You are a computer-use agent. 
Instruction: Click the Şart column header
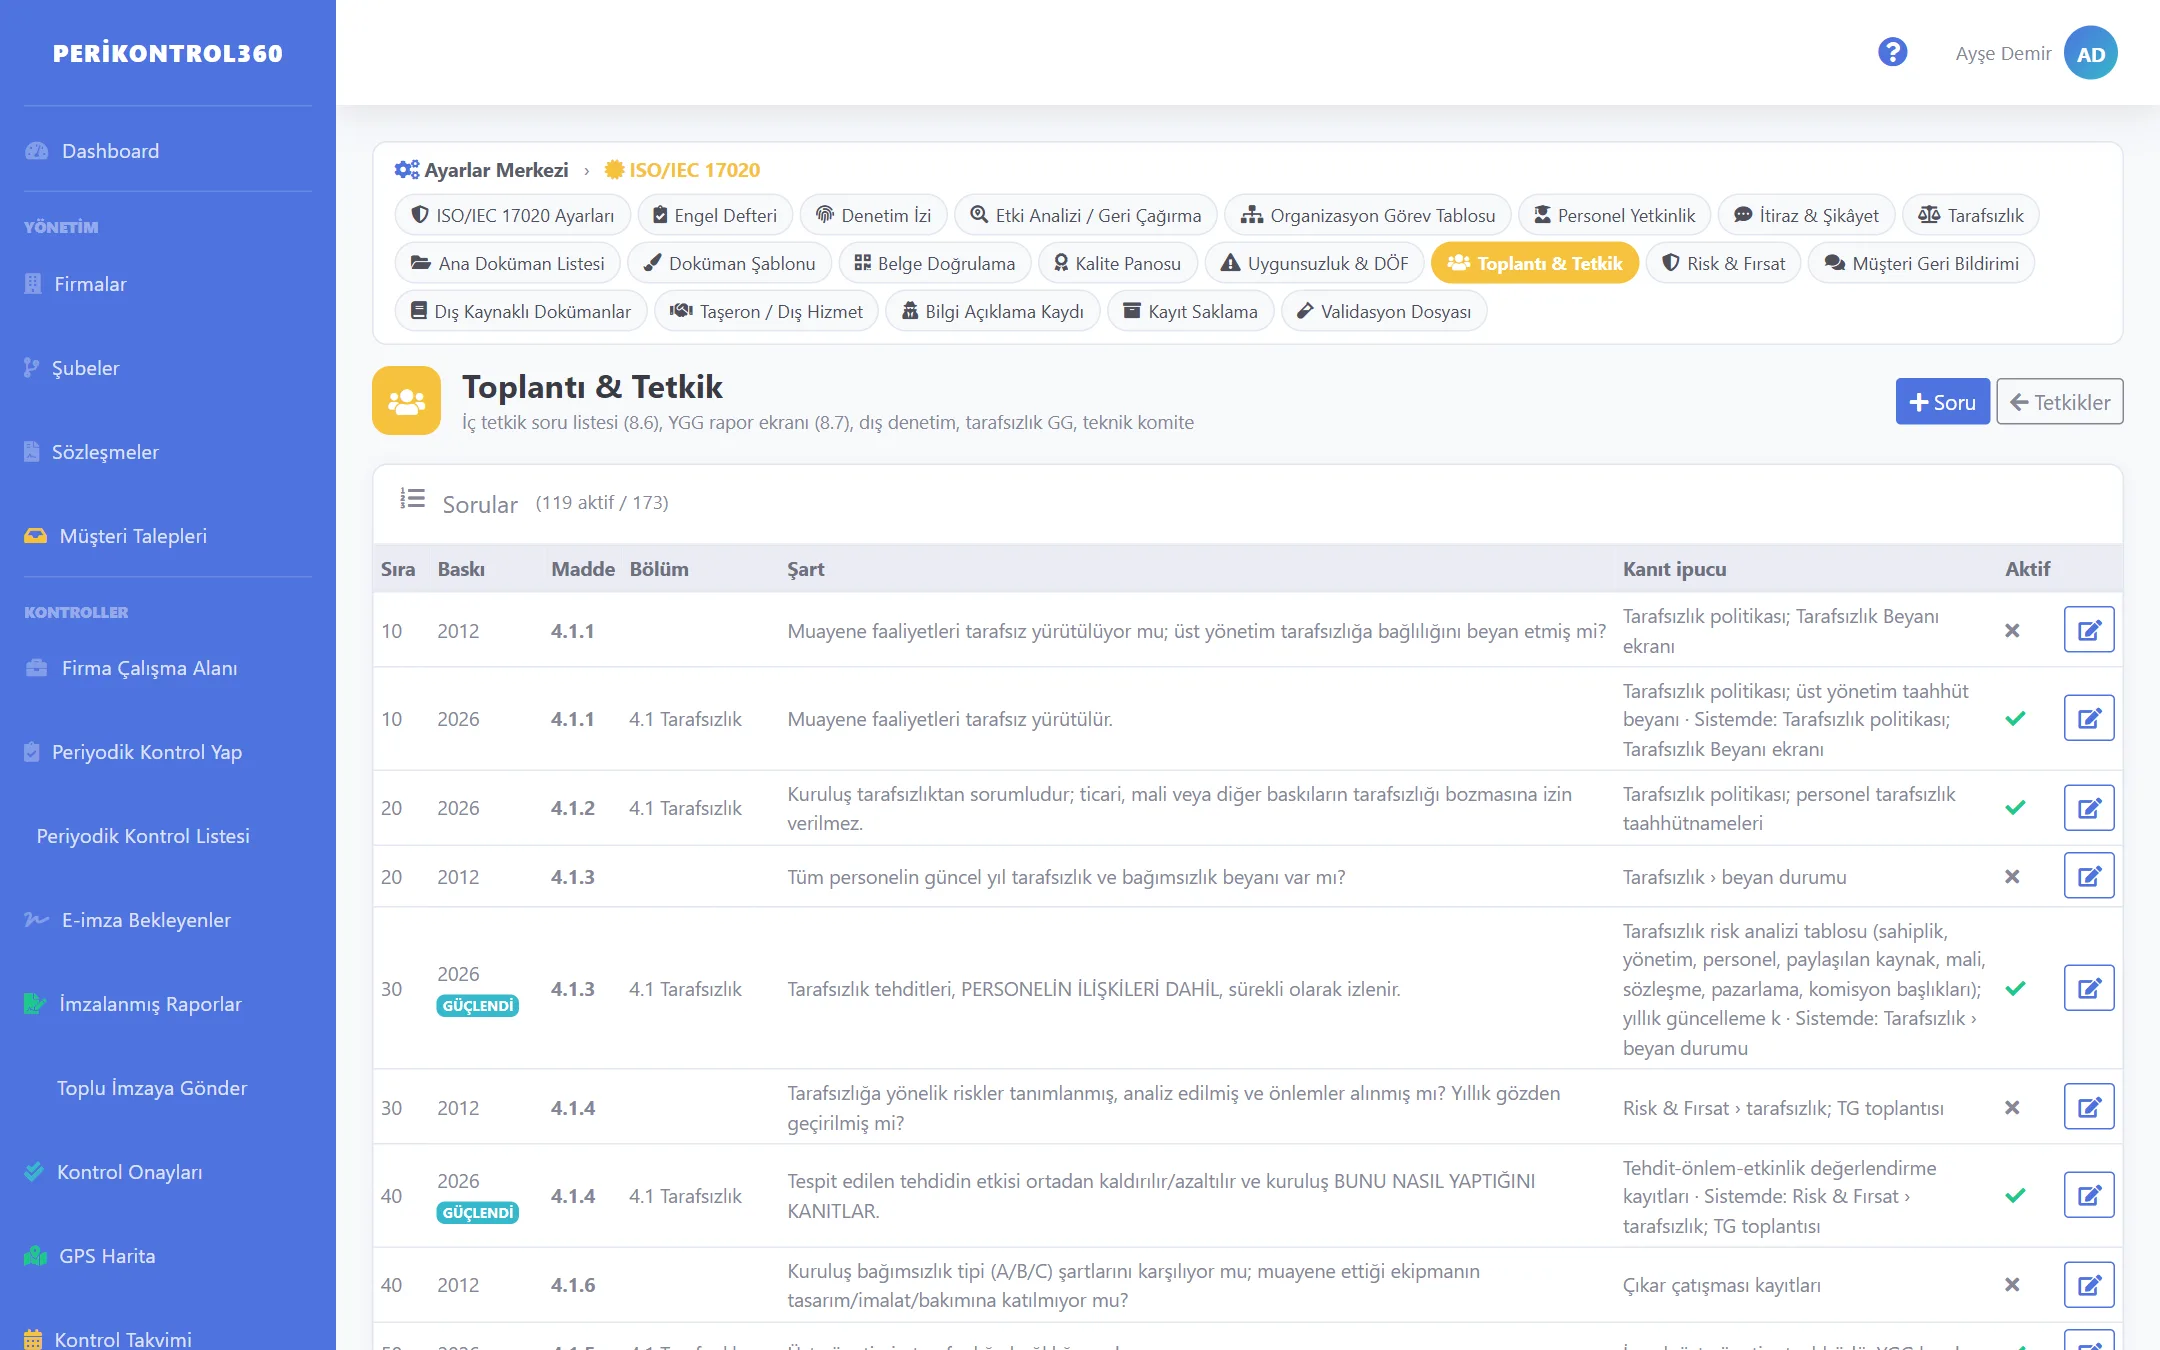tap(806, 569)
